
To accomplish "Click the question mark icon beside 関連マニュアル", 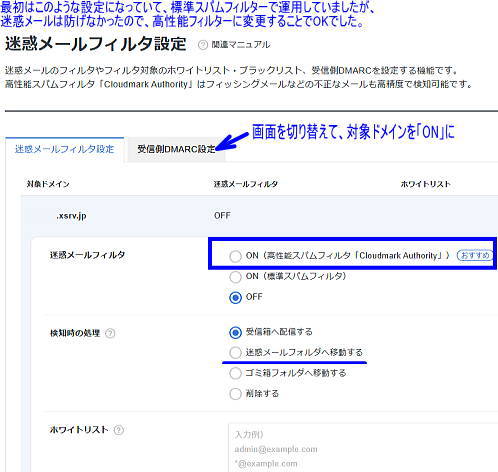I will point(203,45).
